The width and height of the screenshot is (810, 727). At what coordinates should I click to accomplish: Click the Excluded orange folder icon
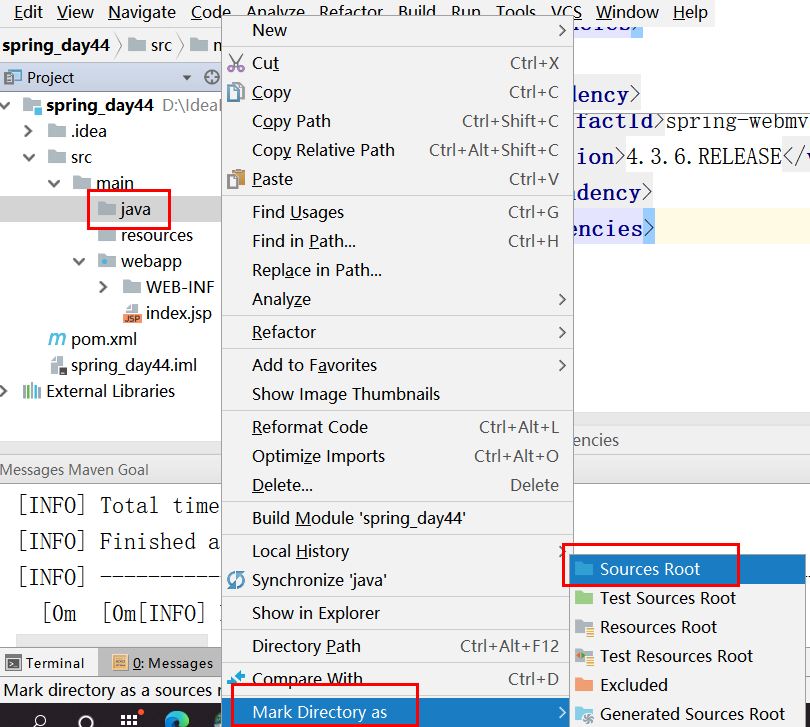coord(584,684)
